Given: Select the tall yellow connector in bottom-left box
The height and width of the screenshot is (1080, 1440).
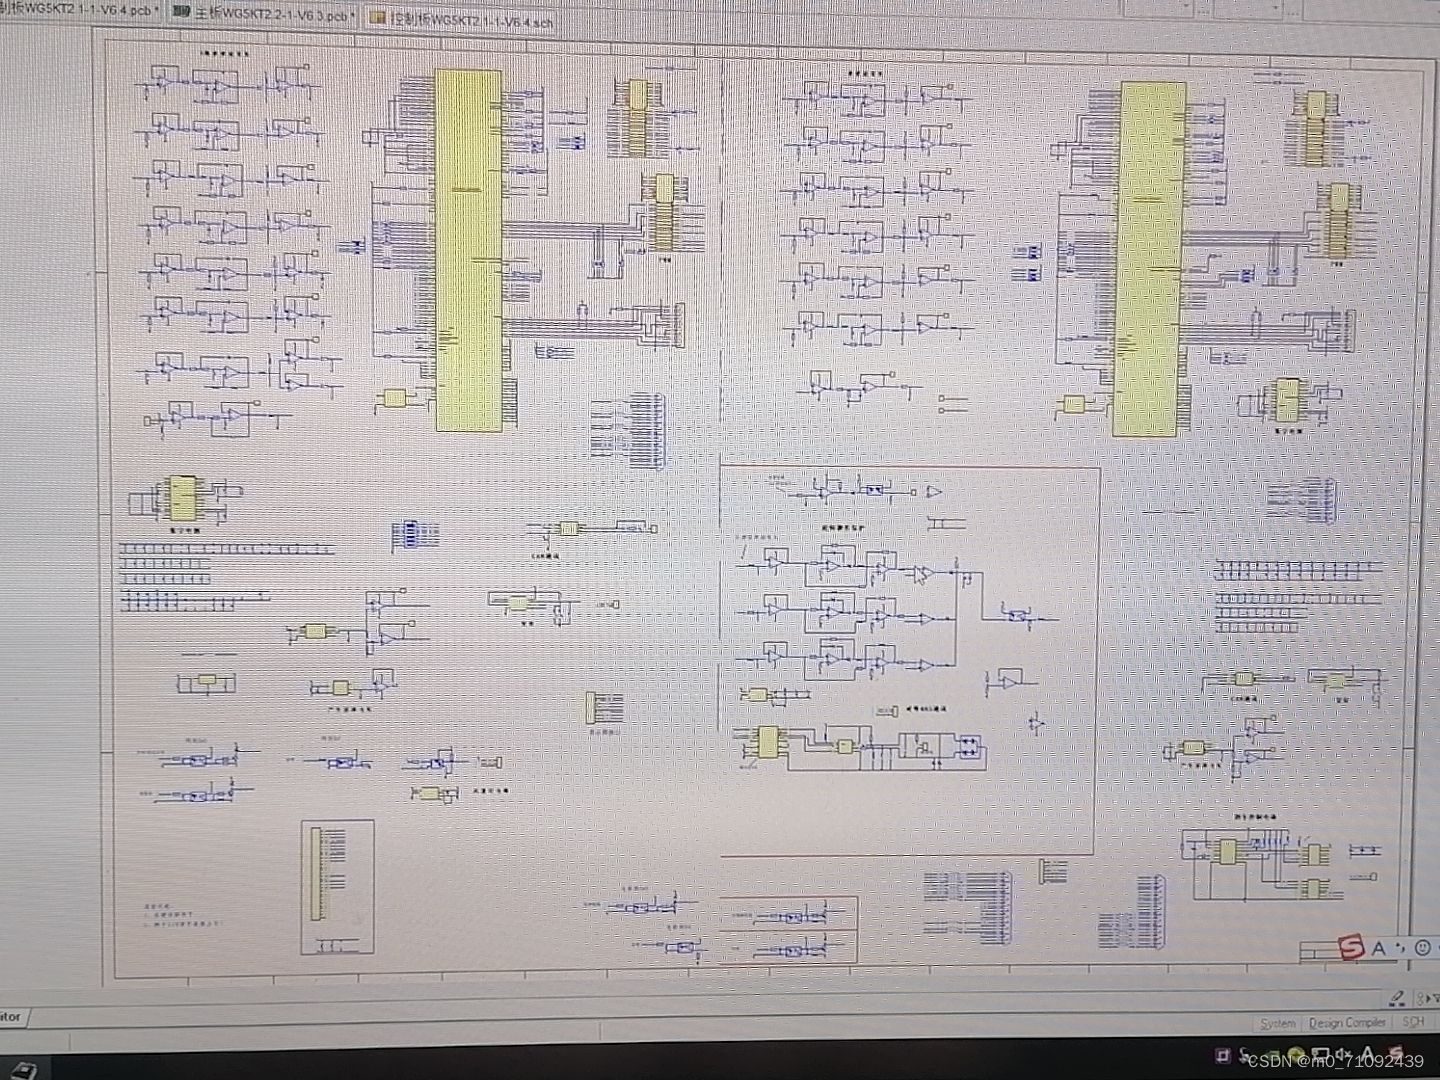Looking at the screenshot, I should pos(317,873).
